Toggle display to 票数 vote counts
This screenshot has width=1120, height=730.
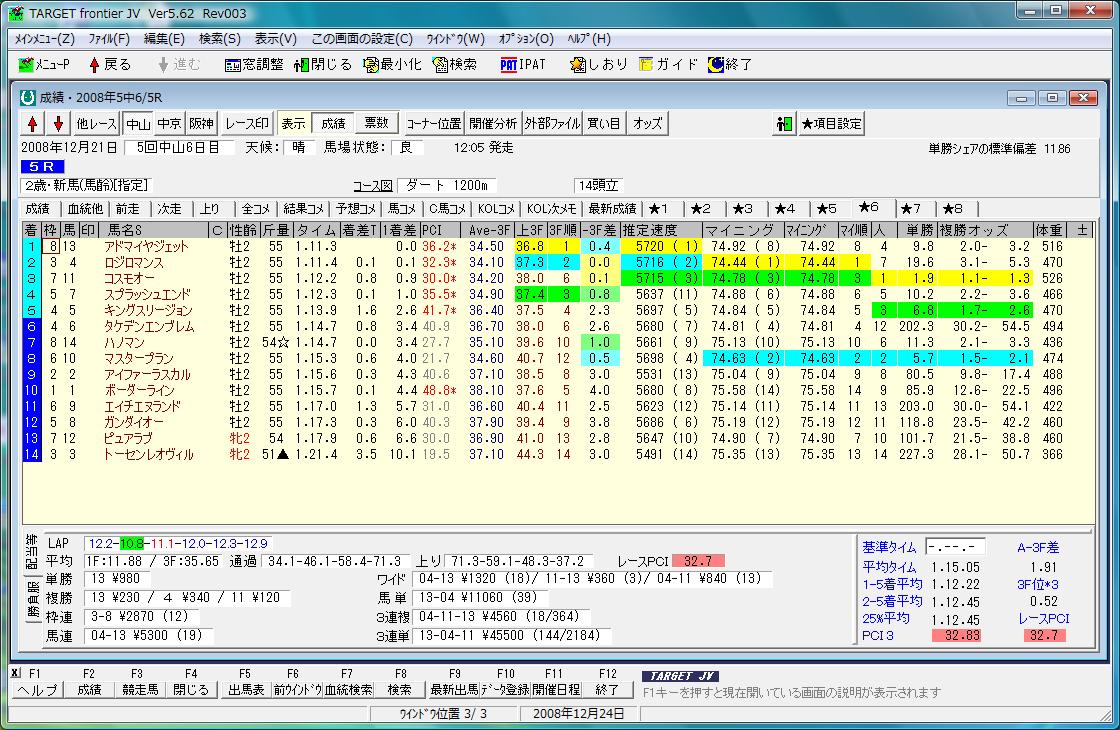[376, 124]
